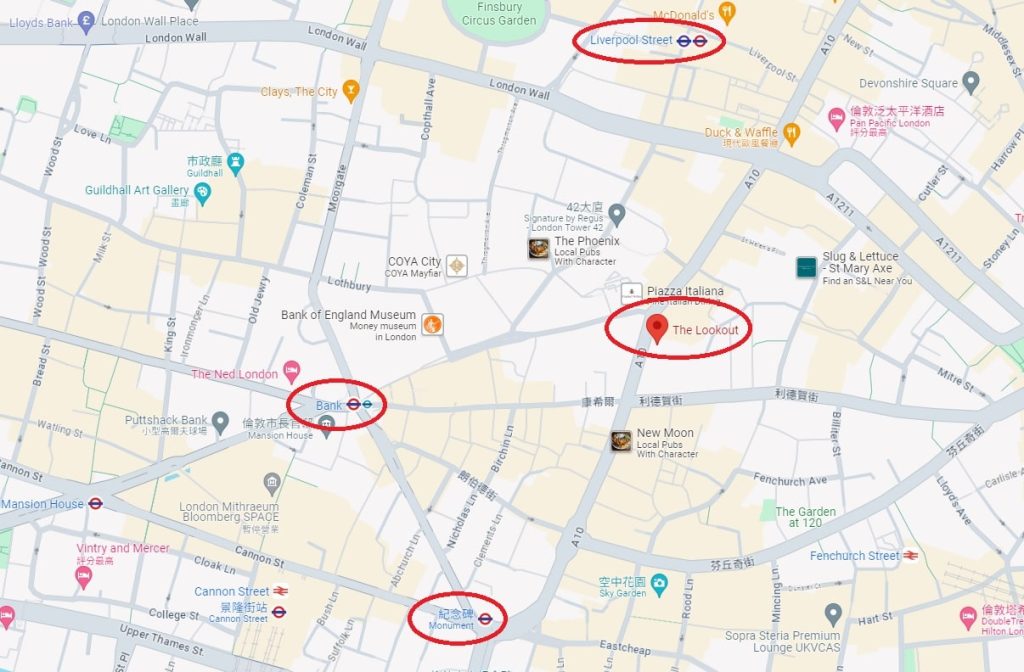Open the Liverpool Street station label
Image resolution: width=1024 pixels, height=672 pixels.
tap(631, 40)
